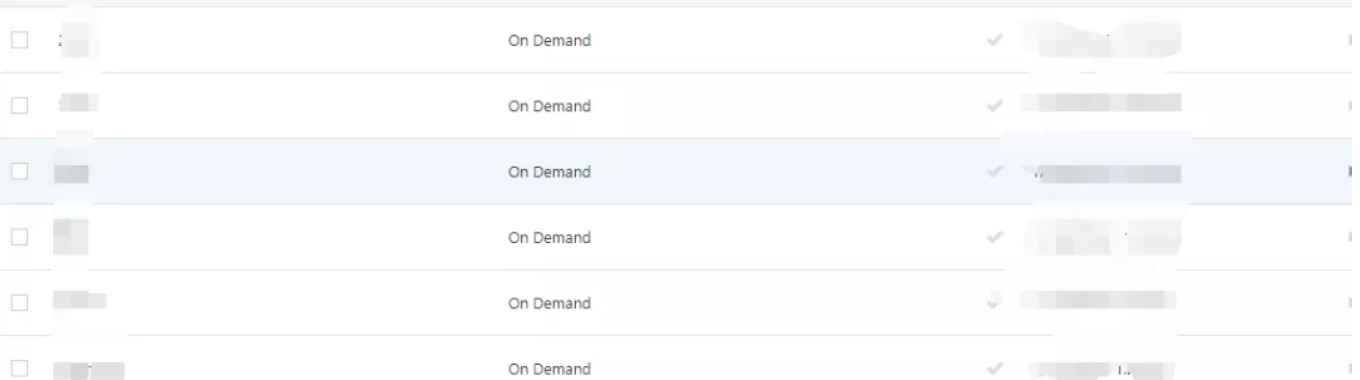Image resolution: width=1360 pixels, height=380 pixels.
Task: Select the fifth row's checkbox
Action: (19, 302)
